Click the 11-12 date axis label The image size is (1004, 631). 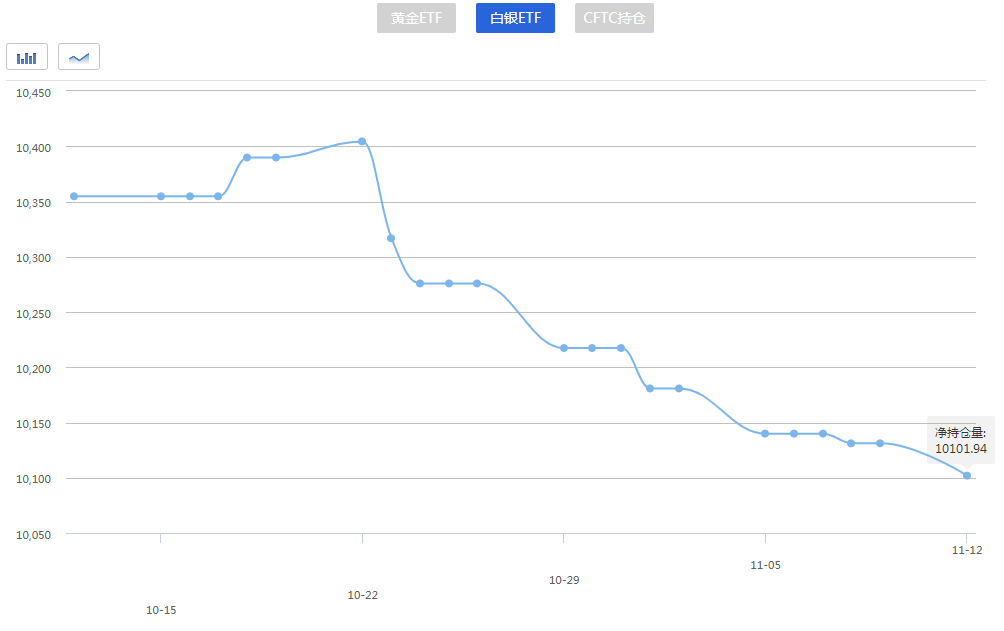pyautogui.click(x=966, y=550)
